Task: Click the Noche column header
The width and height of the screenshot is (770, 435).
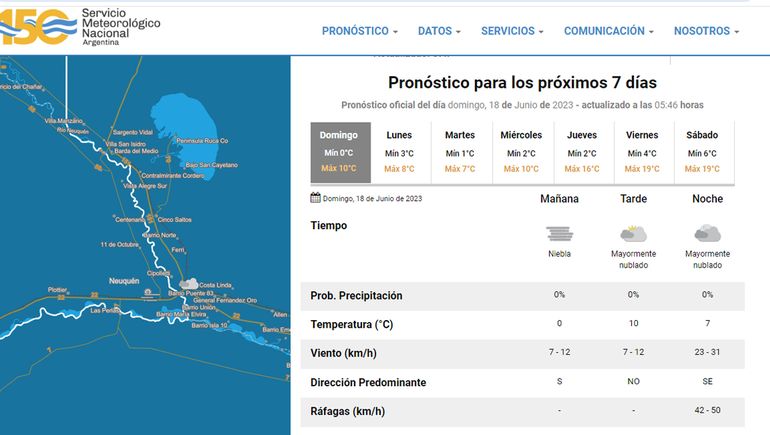Action: click(x=708, y=199)
